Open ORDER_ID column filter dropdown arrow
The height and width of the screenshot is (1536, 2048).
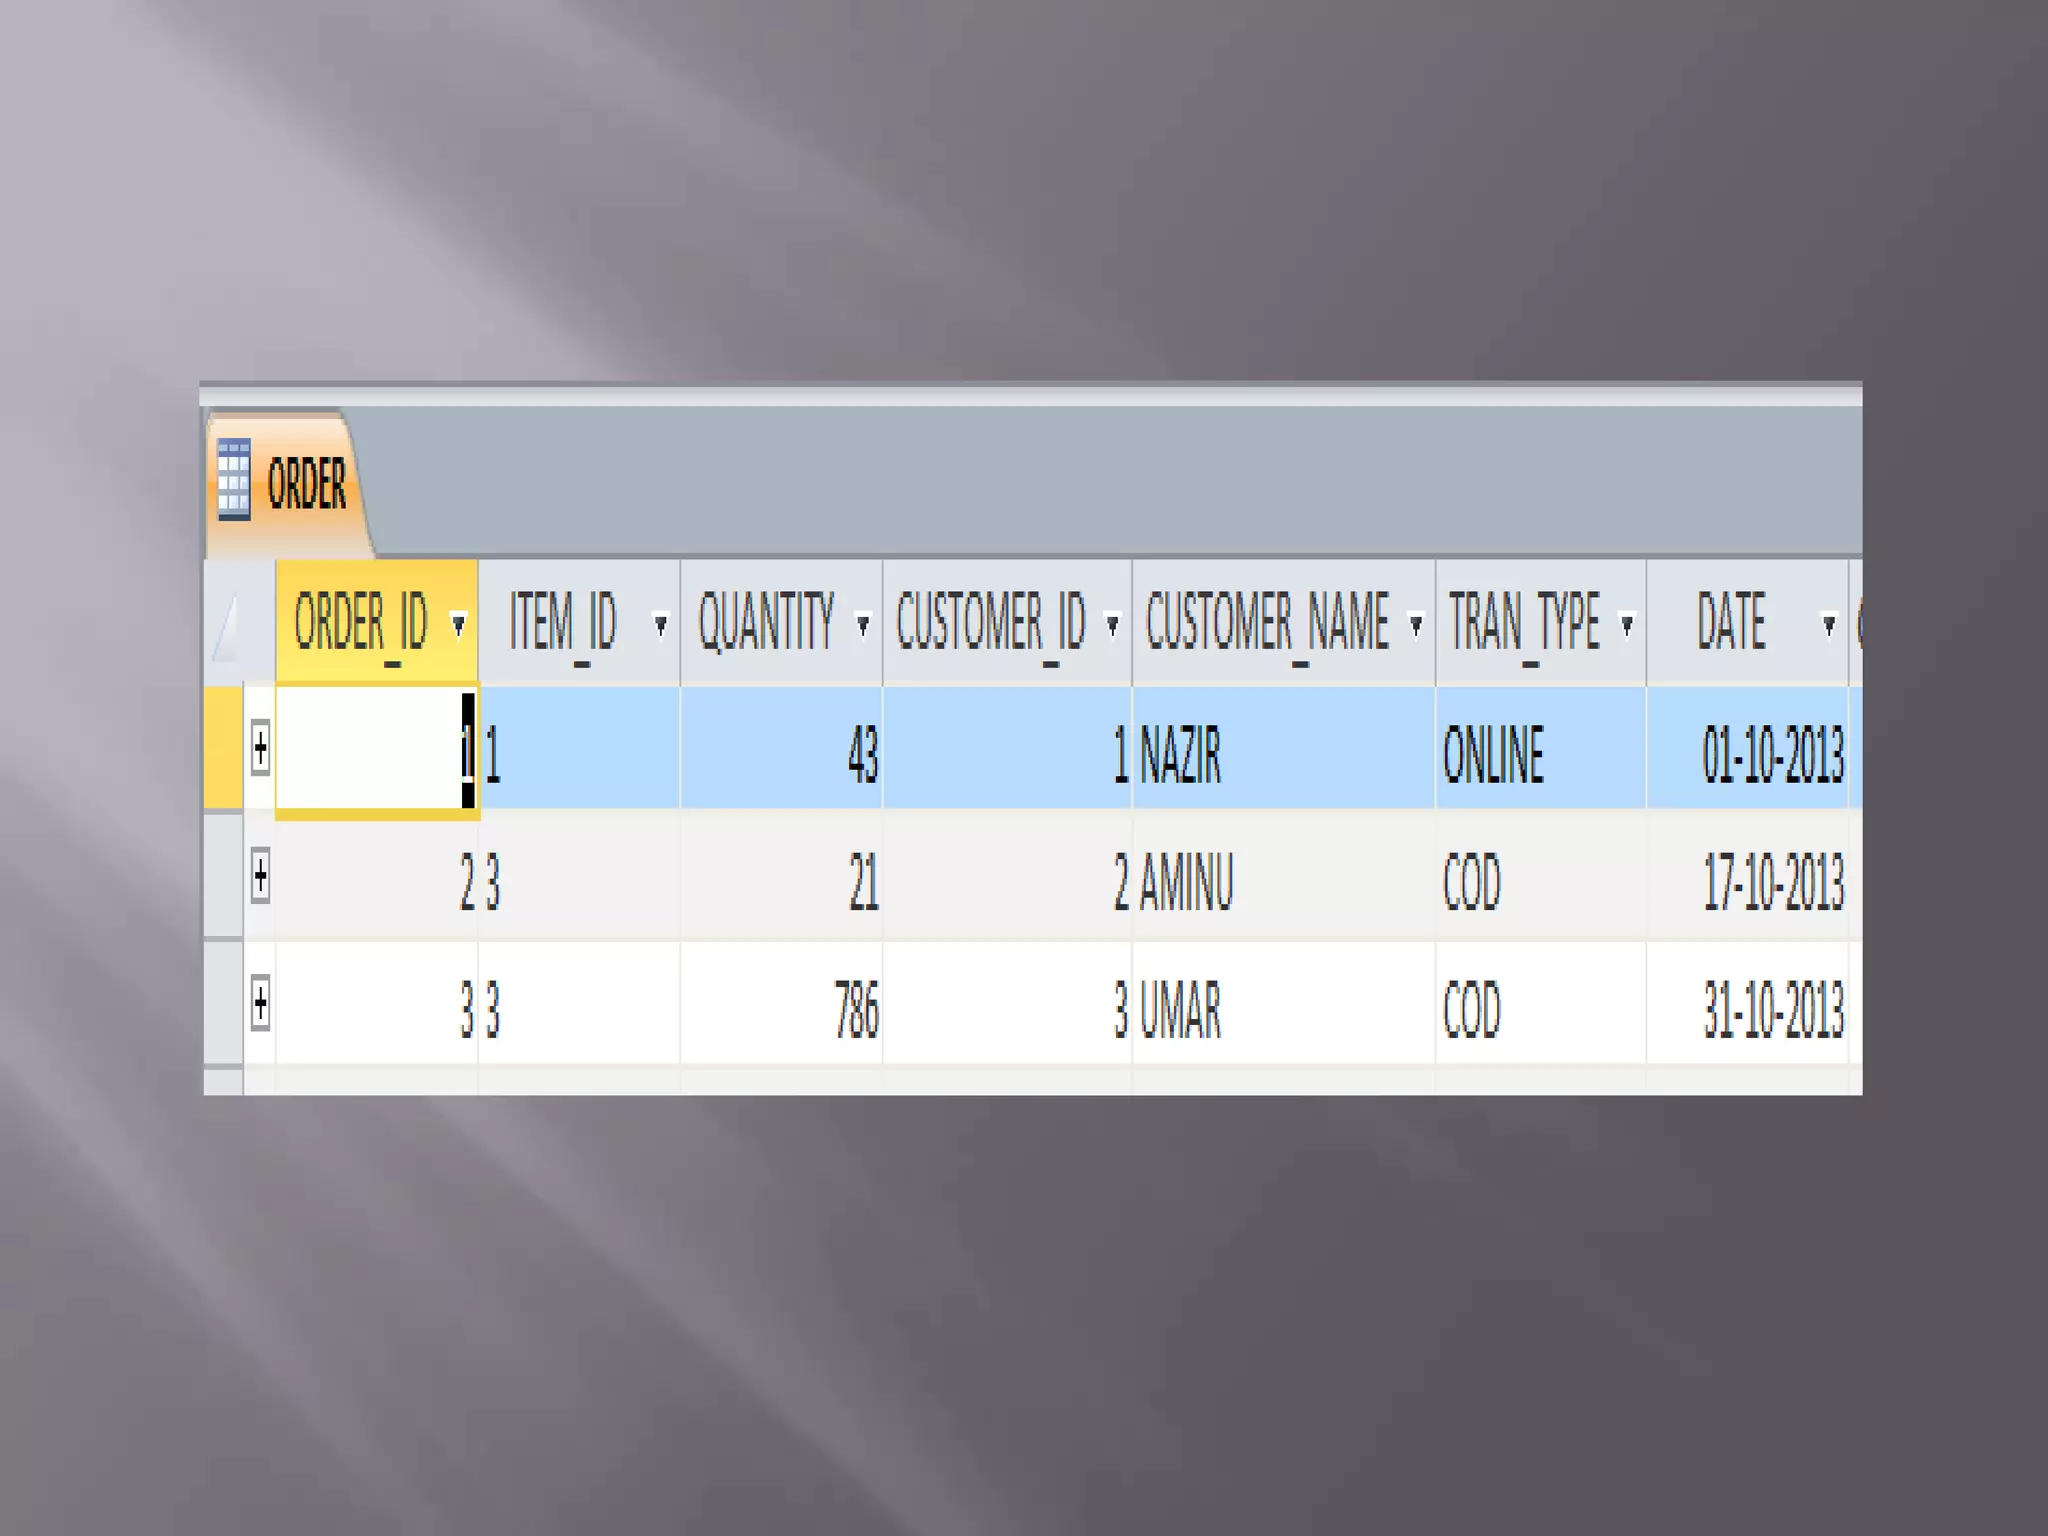(x=459, y=625)
